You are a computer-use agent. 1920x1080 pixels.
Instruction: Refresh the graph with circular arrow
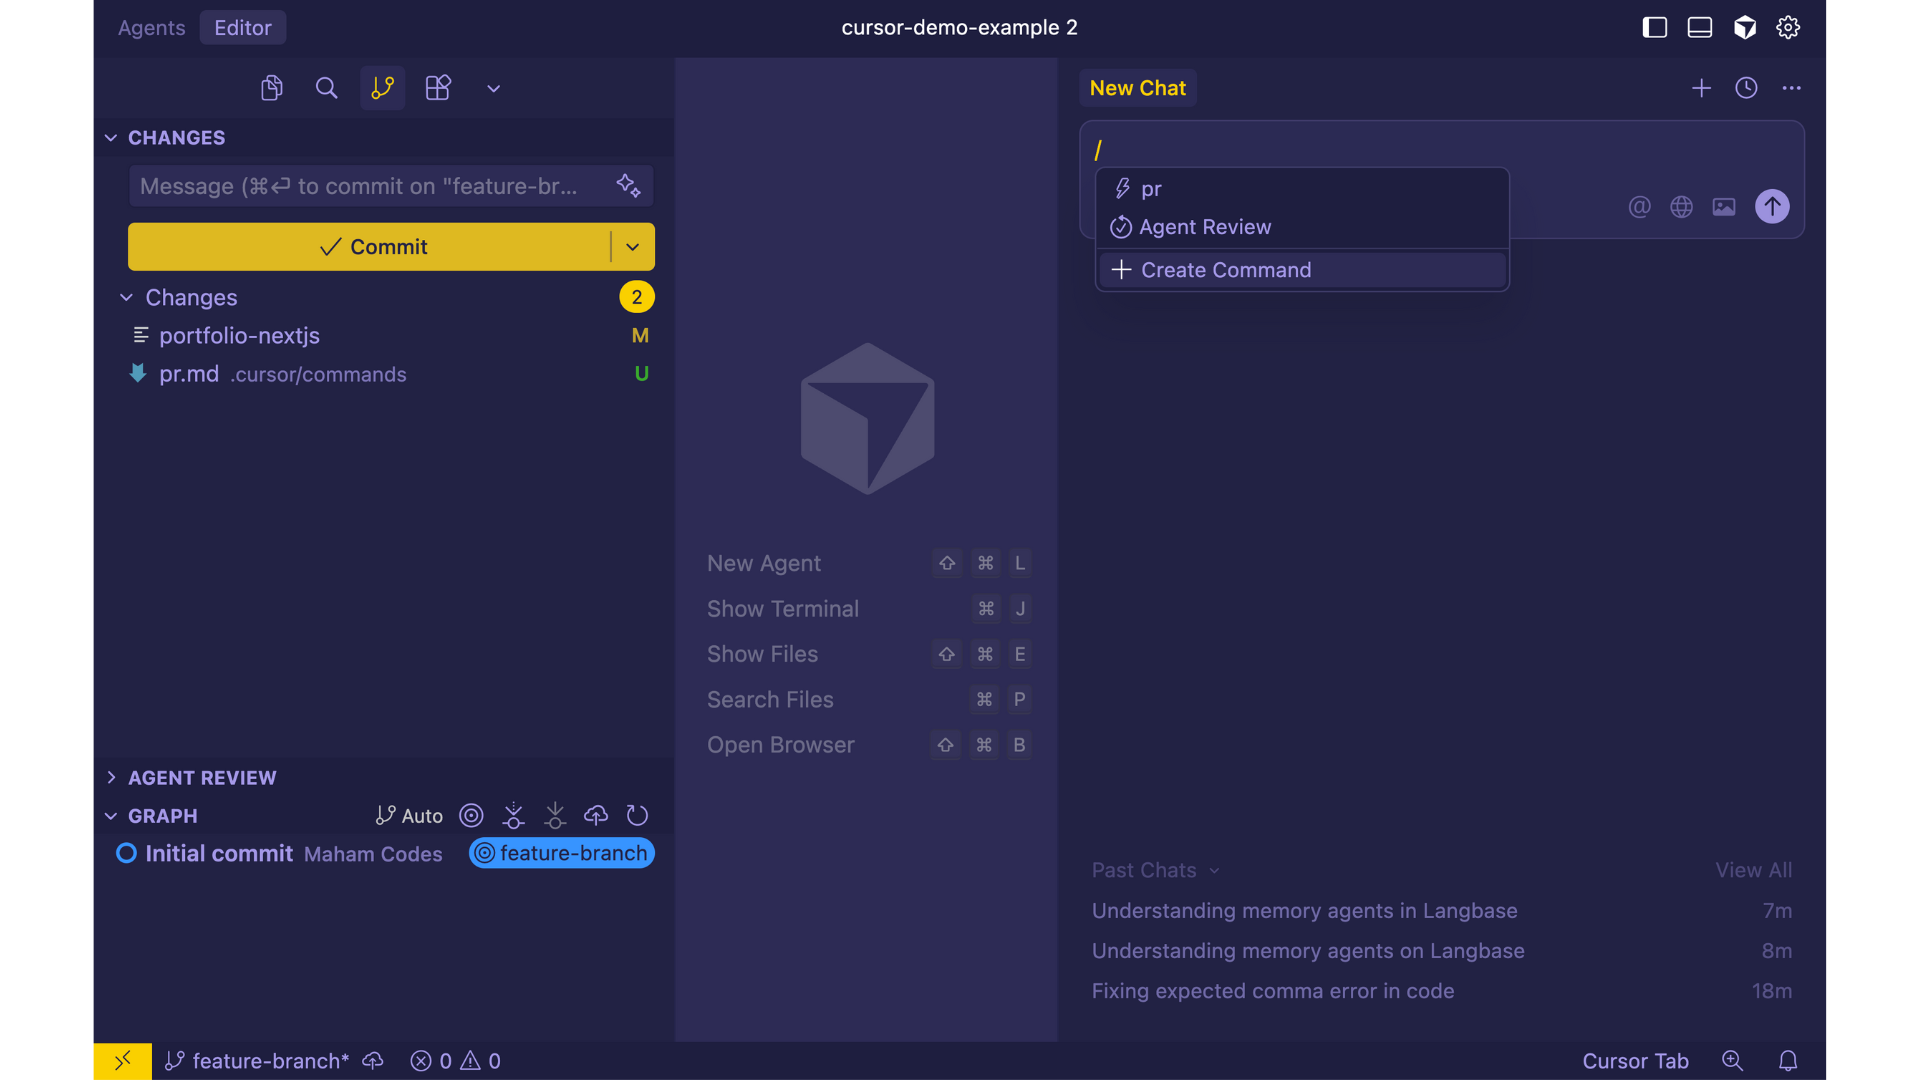[637, 816]
